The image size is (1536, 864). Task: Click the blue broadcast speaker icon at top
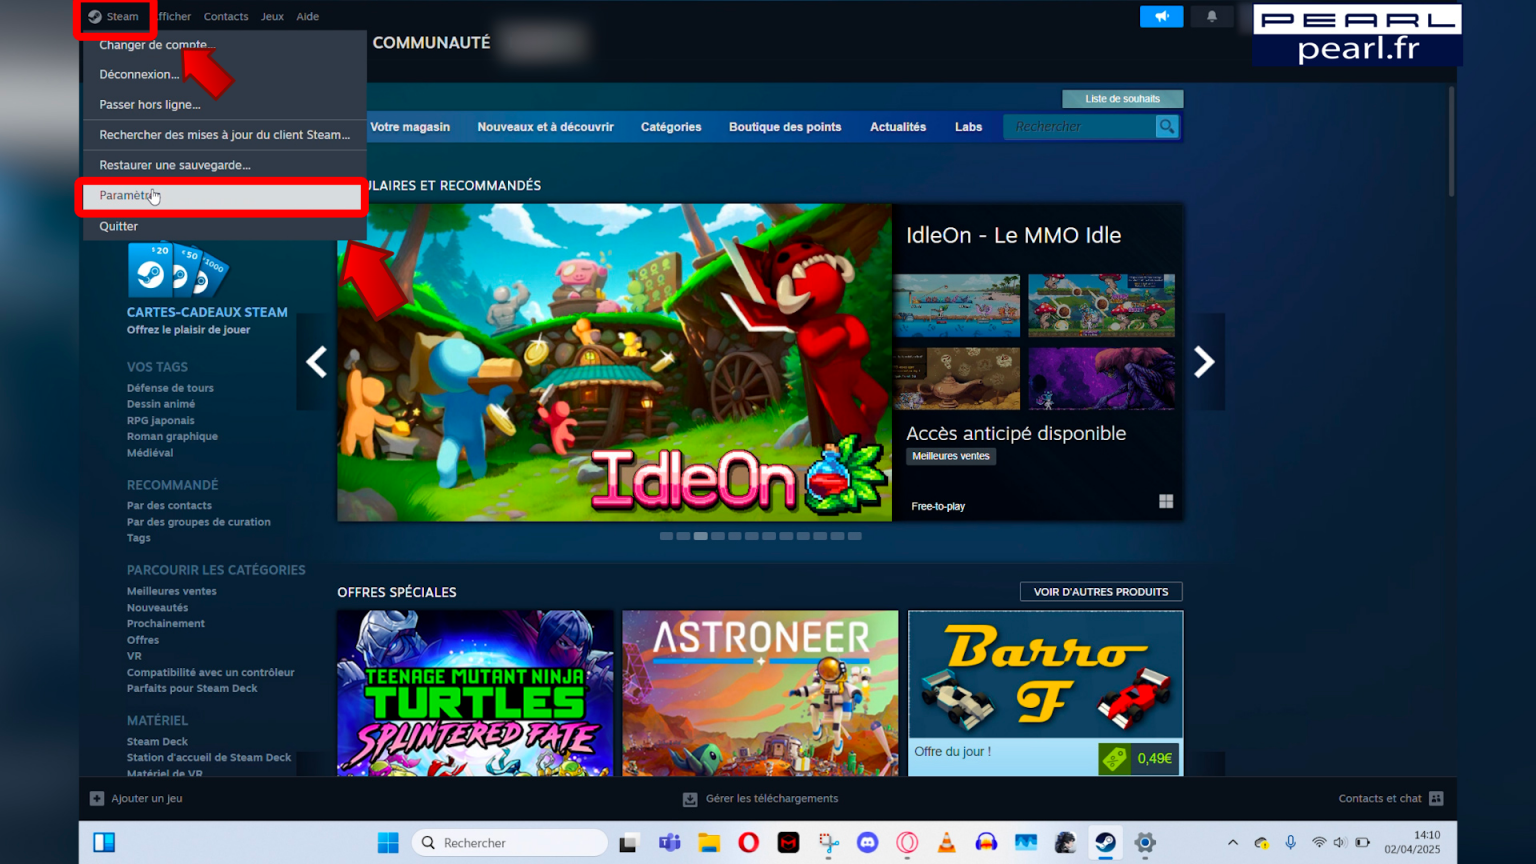(1162, 16)
